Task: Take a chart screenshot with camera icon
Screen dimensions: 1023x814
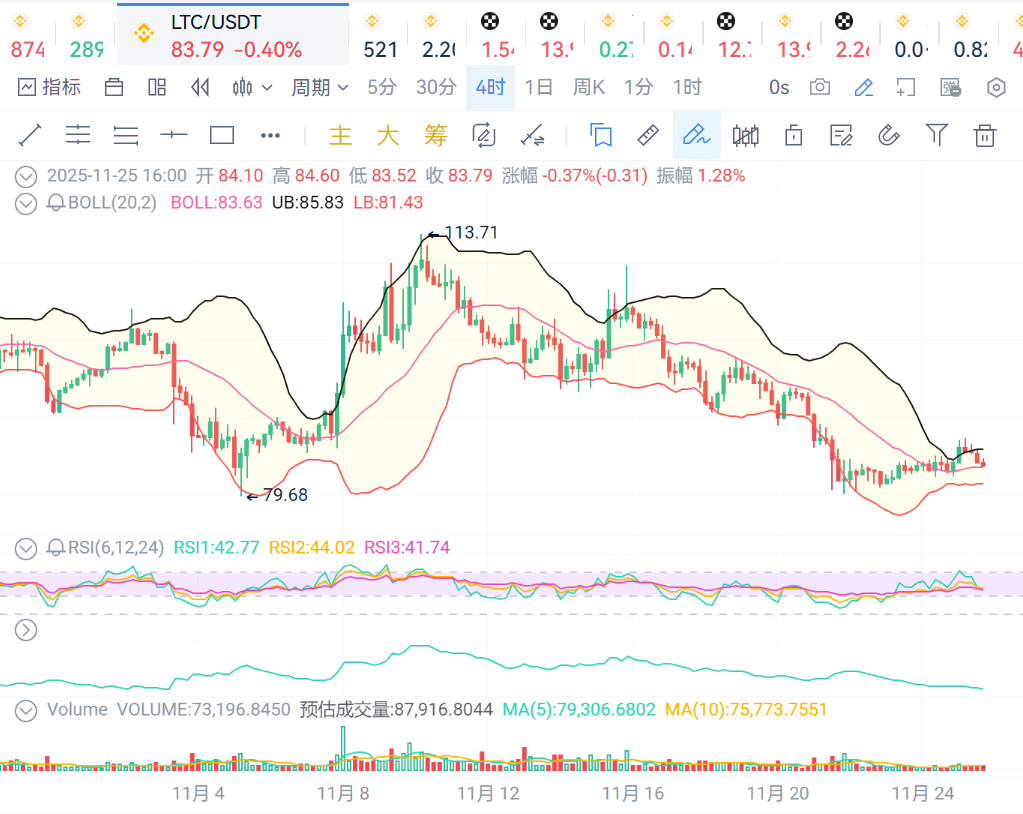Action: 820,88
